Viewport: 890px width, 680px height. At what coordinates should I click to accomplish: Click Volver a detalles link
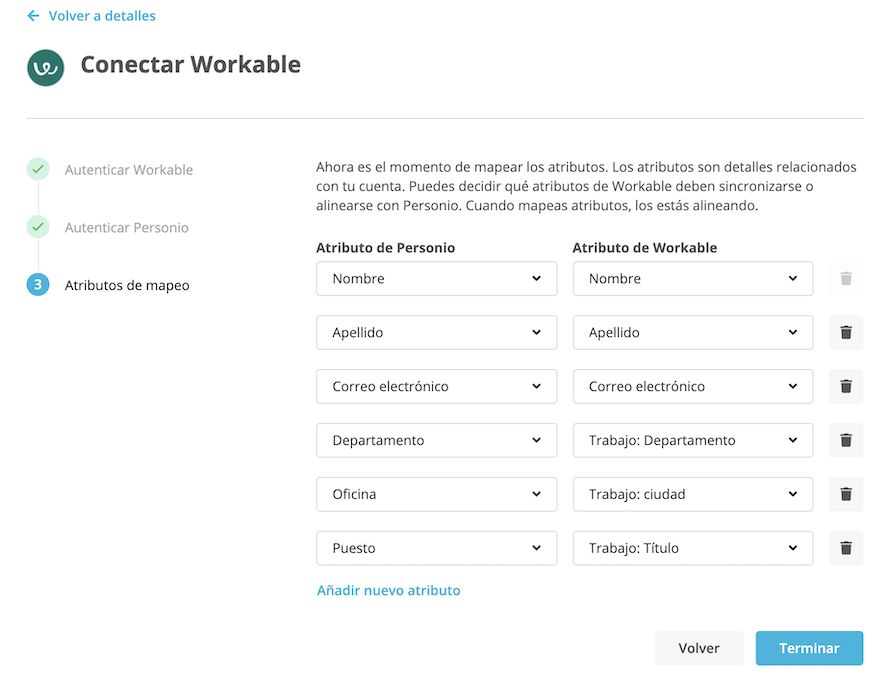pyautogui.click(x=102, y=16)
